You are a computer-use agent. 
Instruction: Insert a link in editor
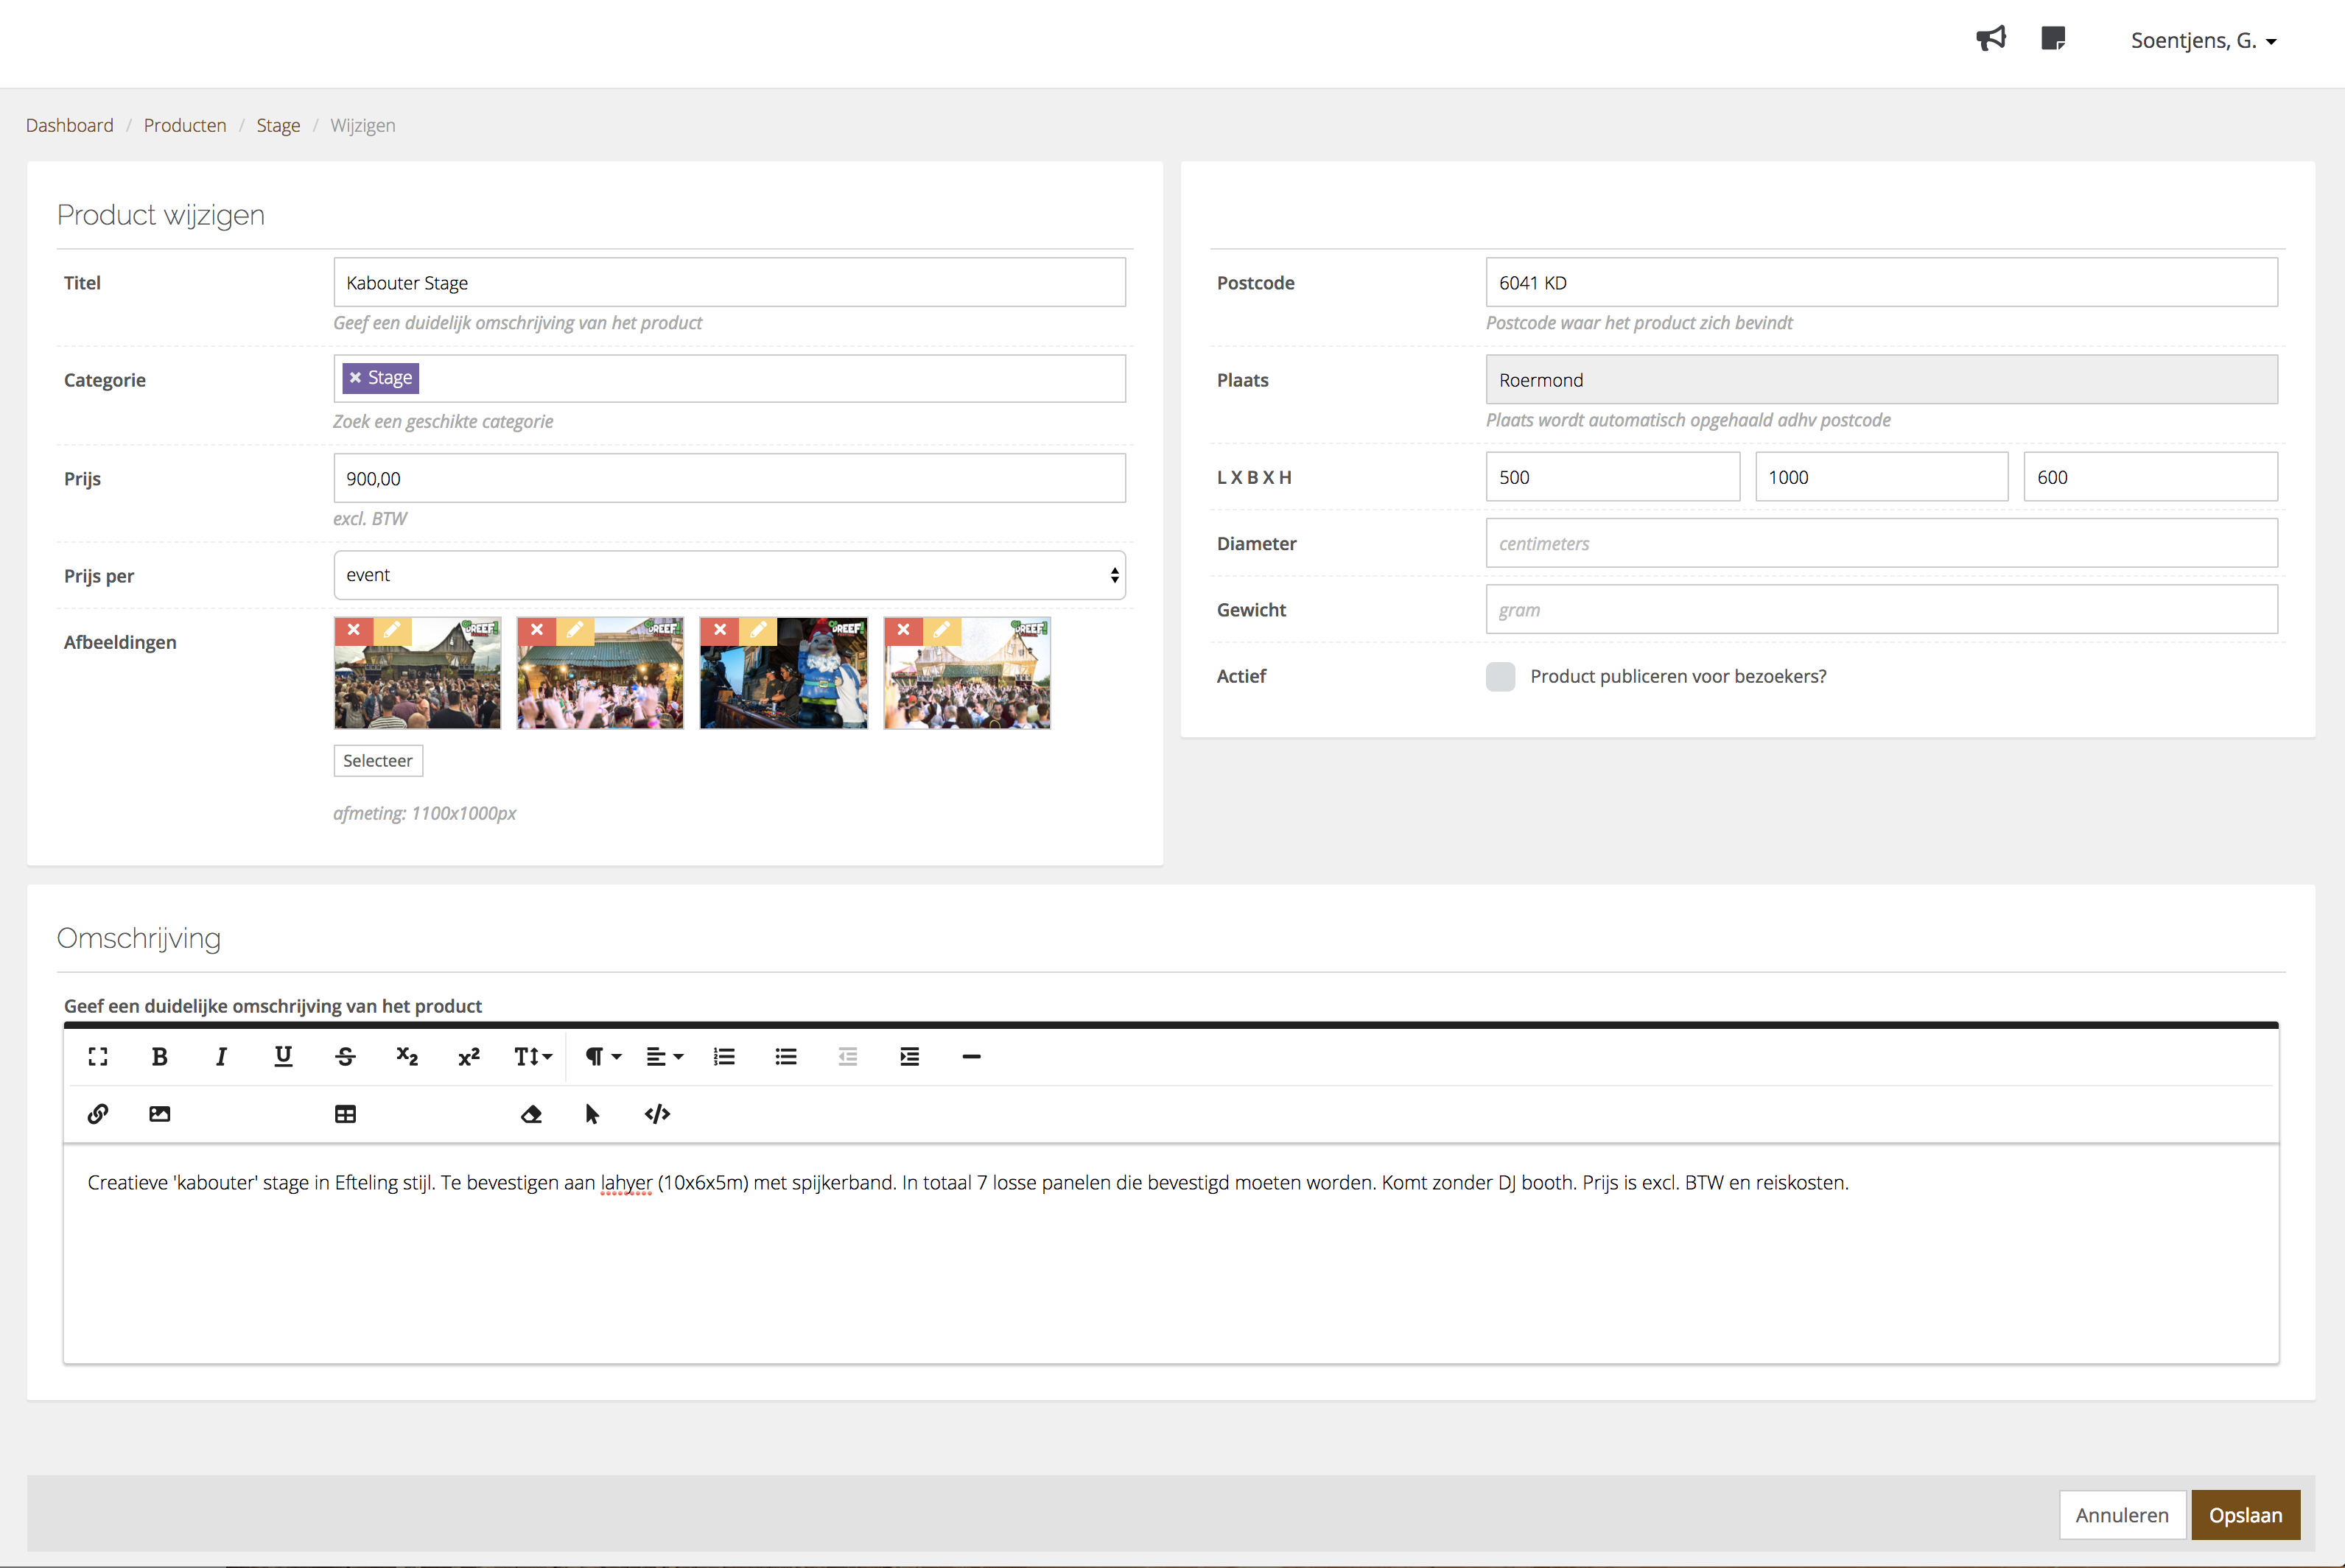(x=98, y=1114)
